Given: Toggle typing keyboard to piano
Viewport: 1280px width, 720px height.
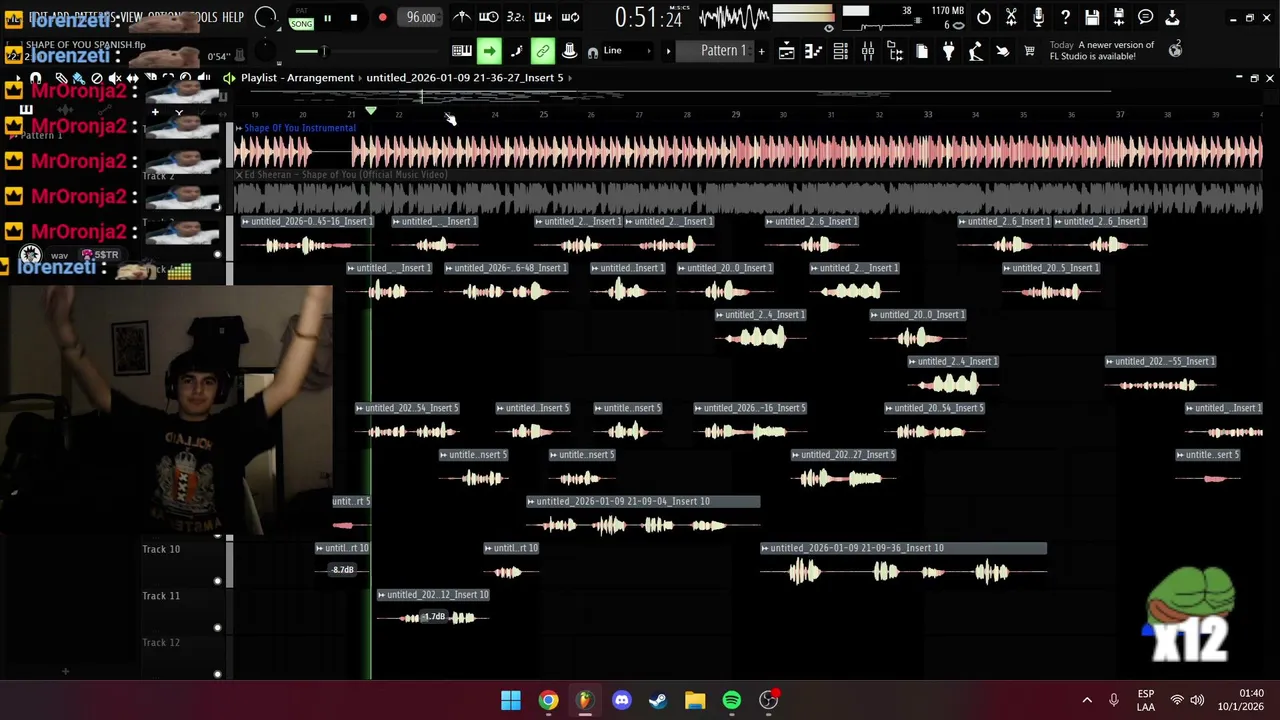Looking at the screenshot, I should [462, 51].
